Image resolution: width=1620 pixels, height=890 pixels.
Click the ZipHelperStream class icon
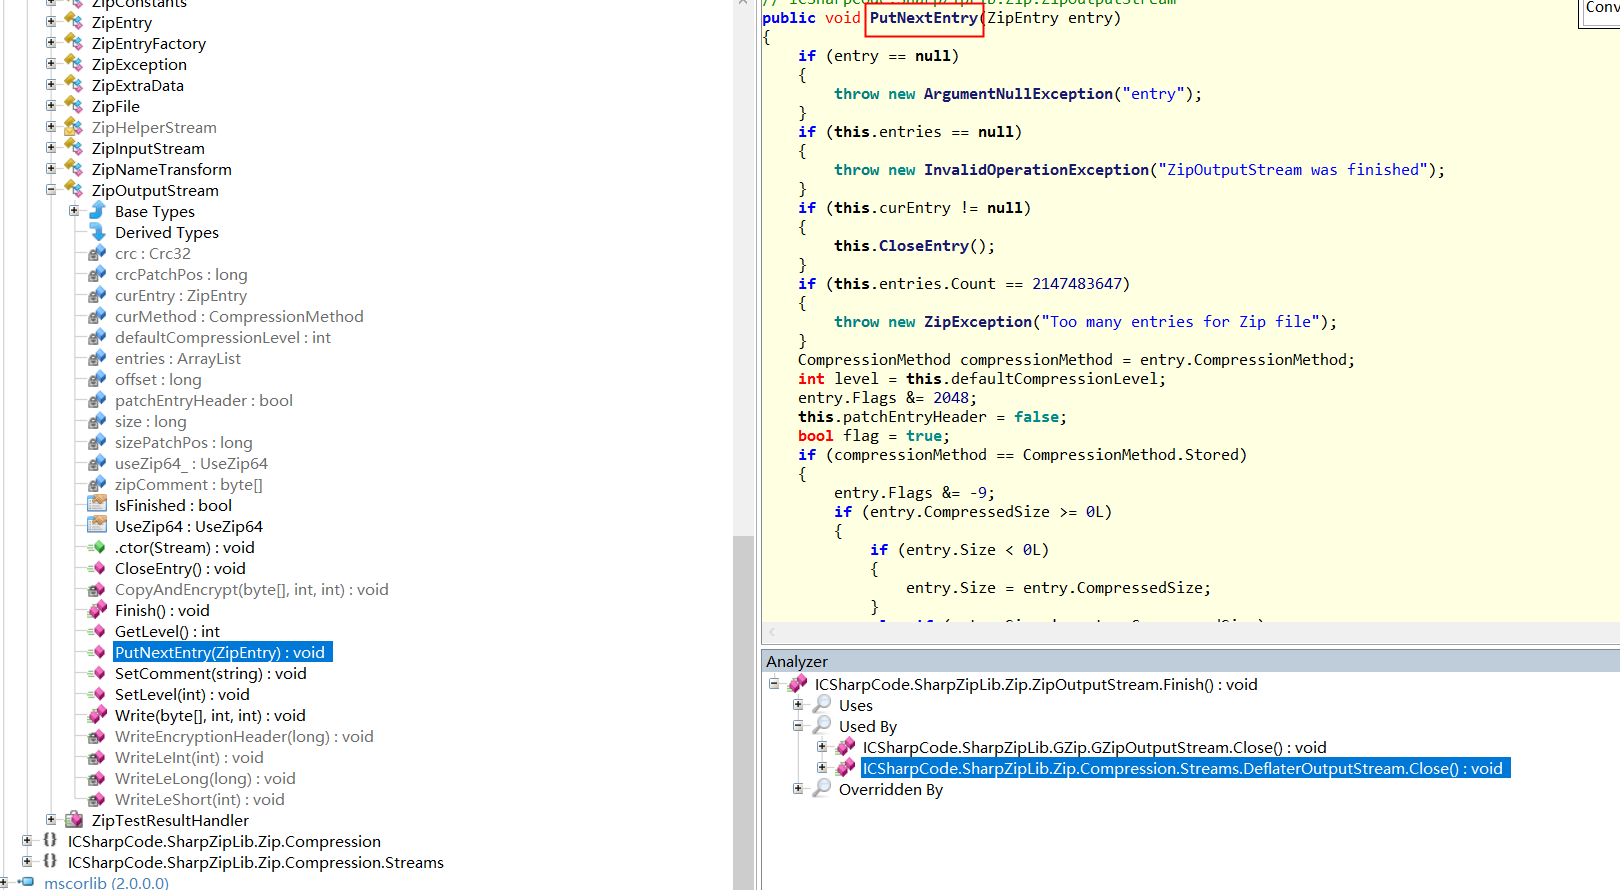(74, 127)
